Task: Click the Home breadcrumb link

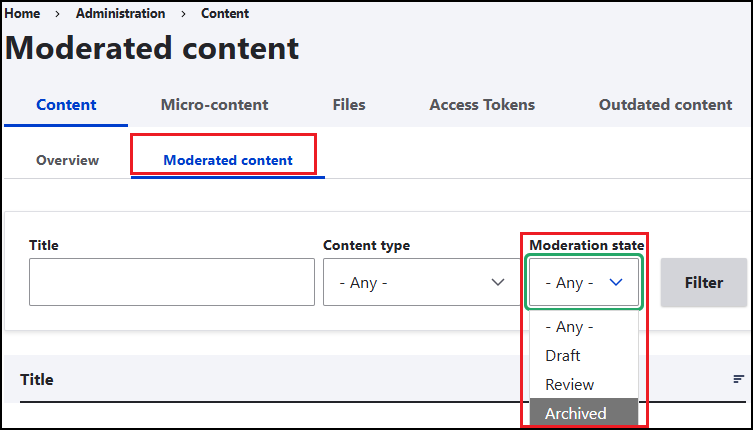Action: pyautogui.click(x=22, y=13)
